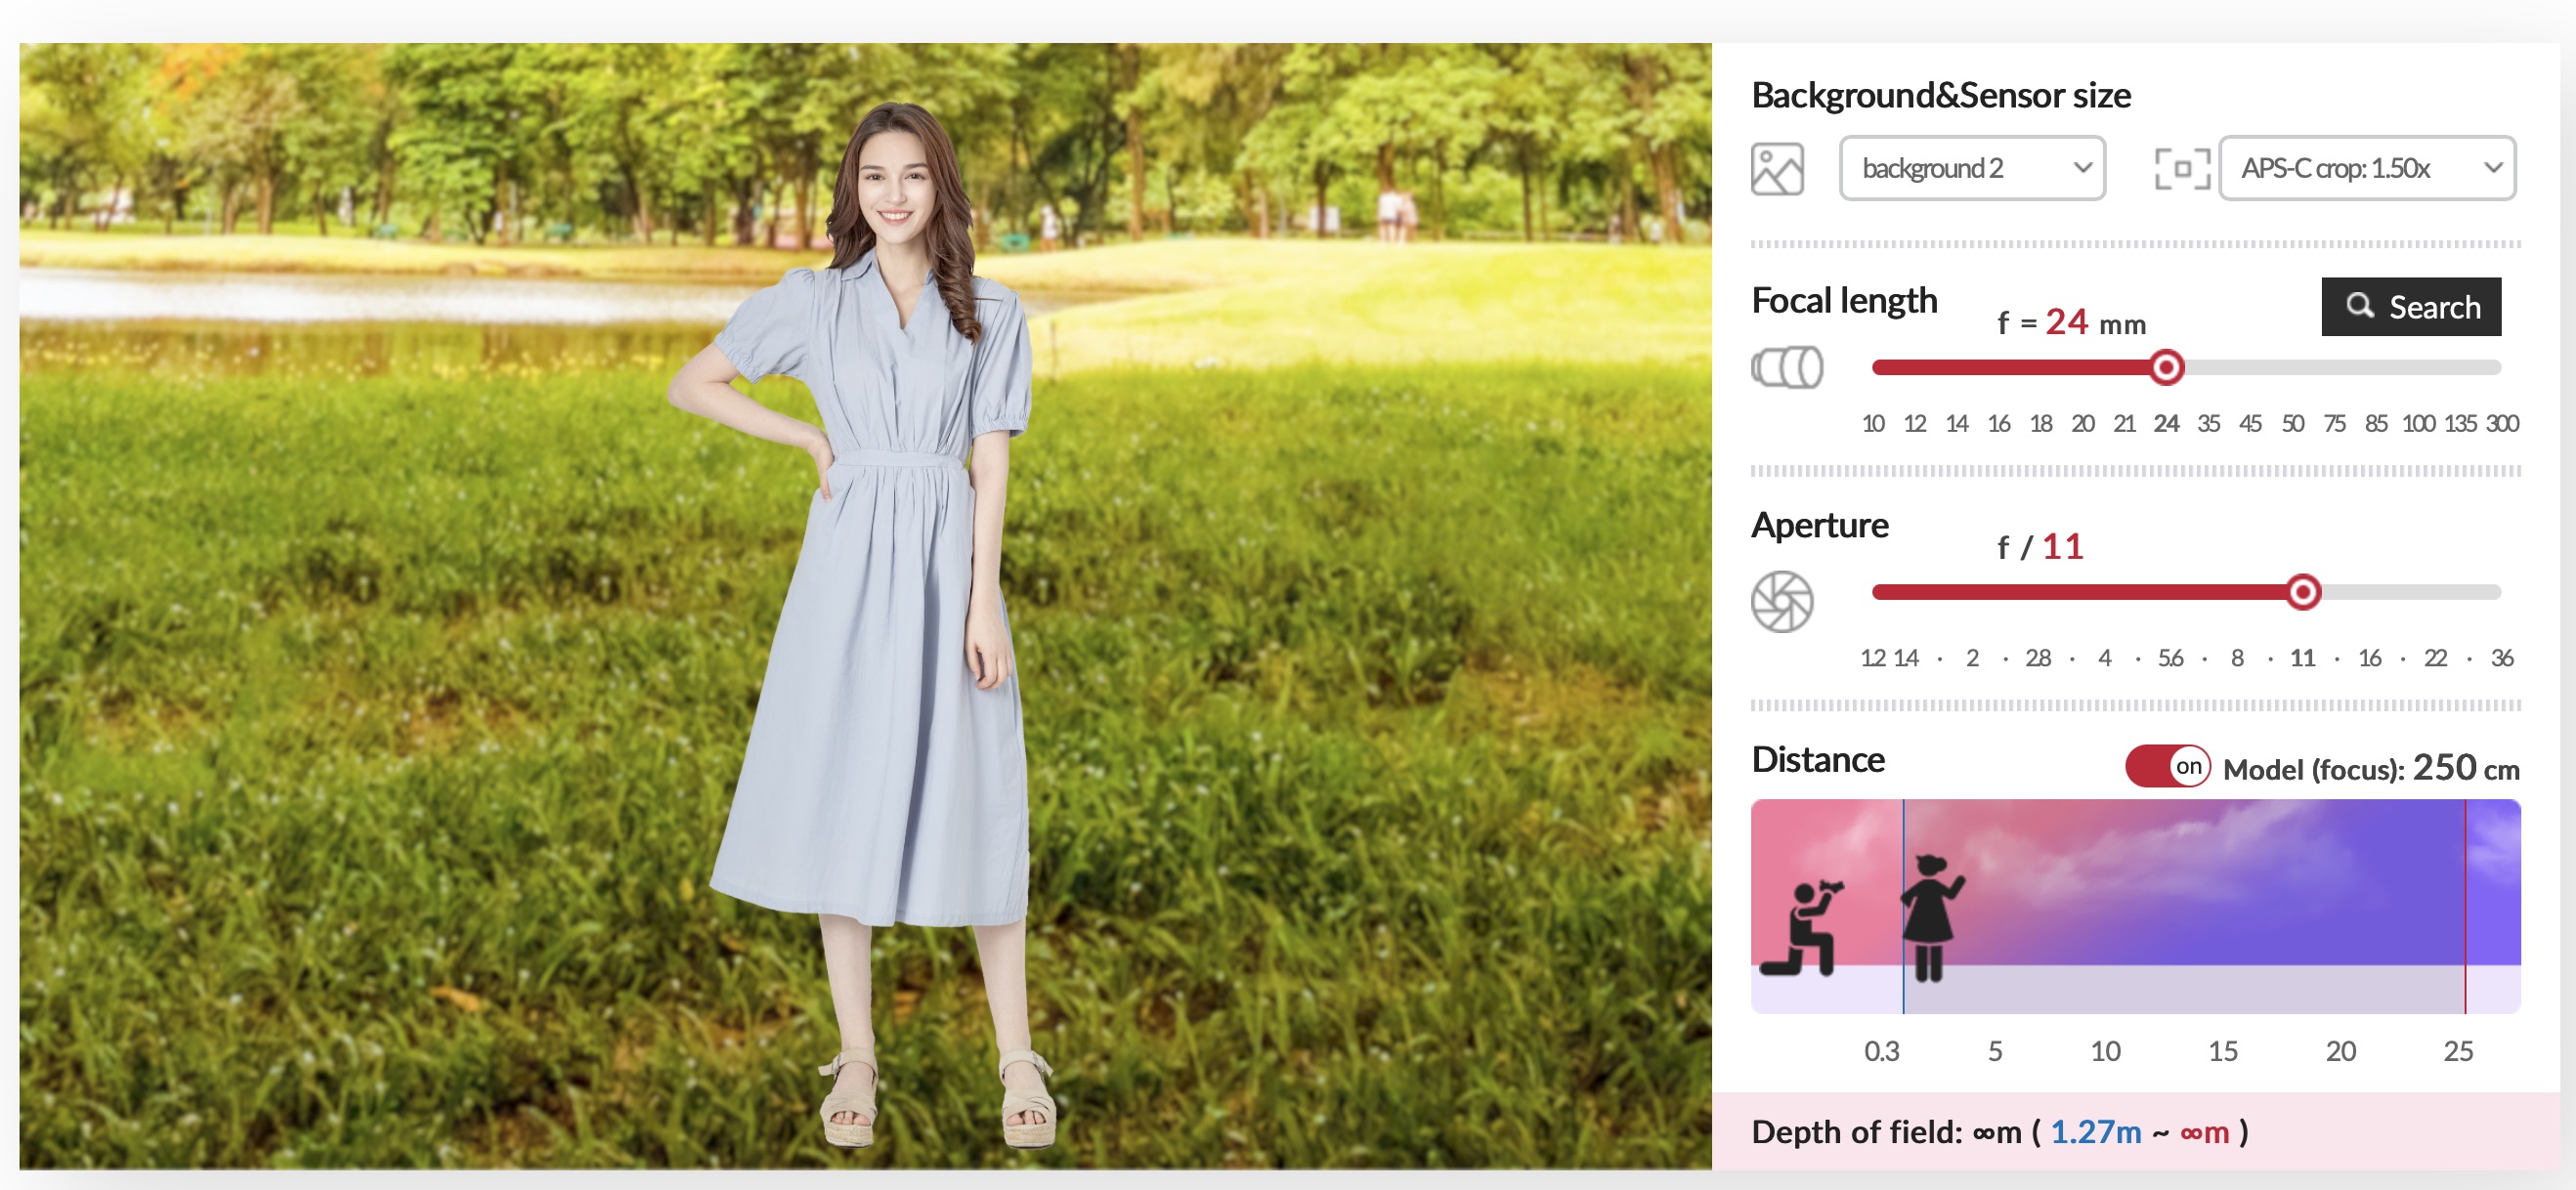Image resolution: width=2576 pixels, height=1190 pixels.
Task: Click the sensor size frame icon
Action: (2182, 168)
